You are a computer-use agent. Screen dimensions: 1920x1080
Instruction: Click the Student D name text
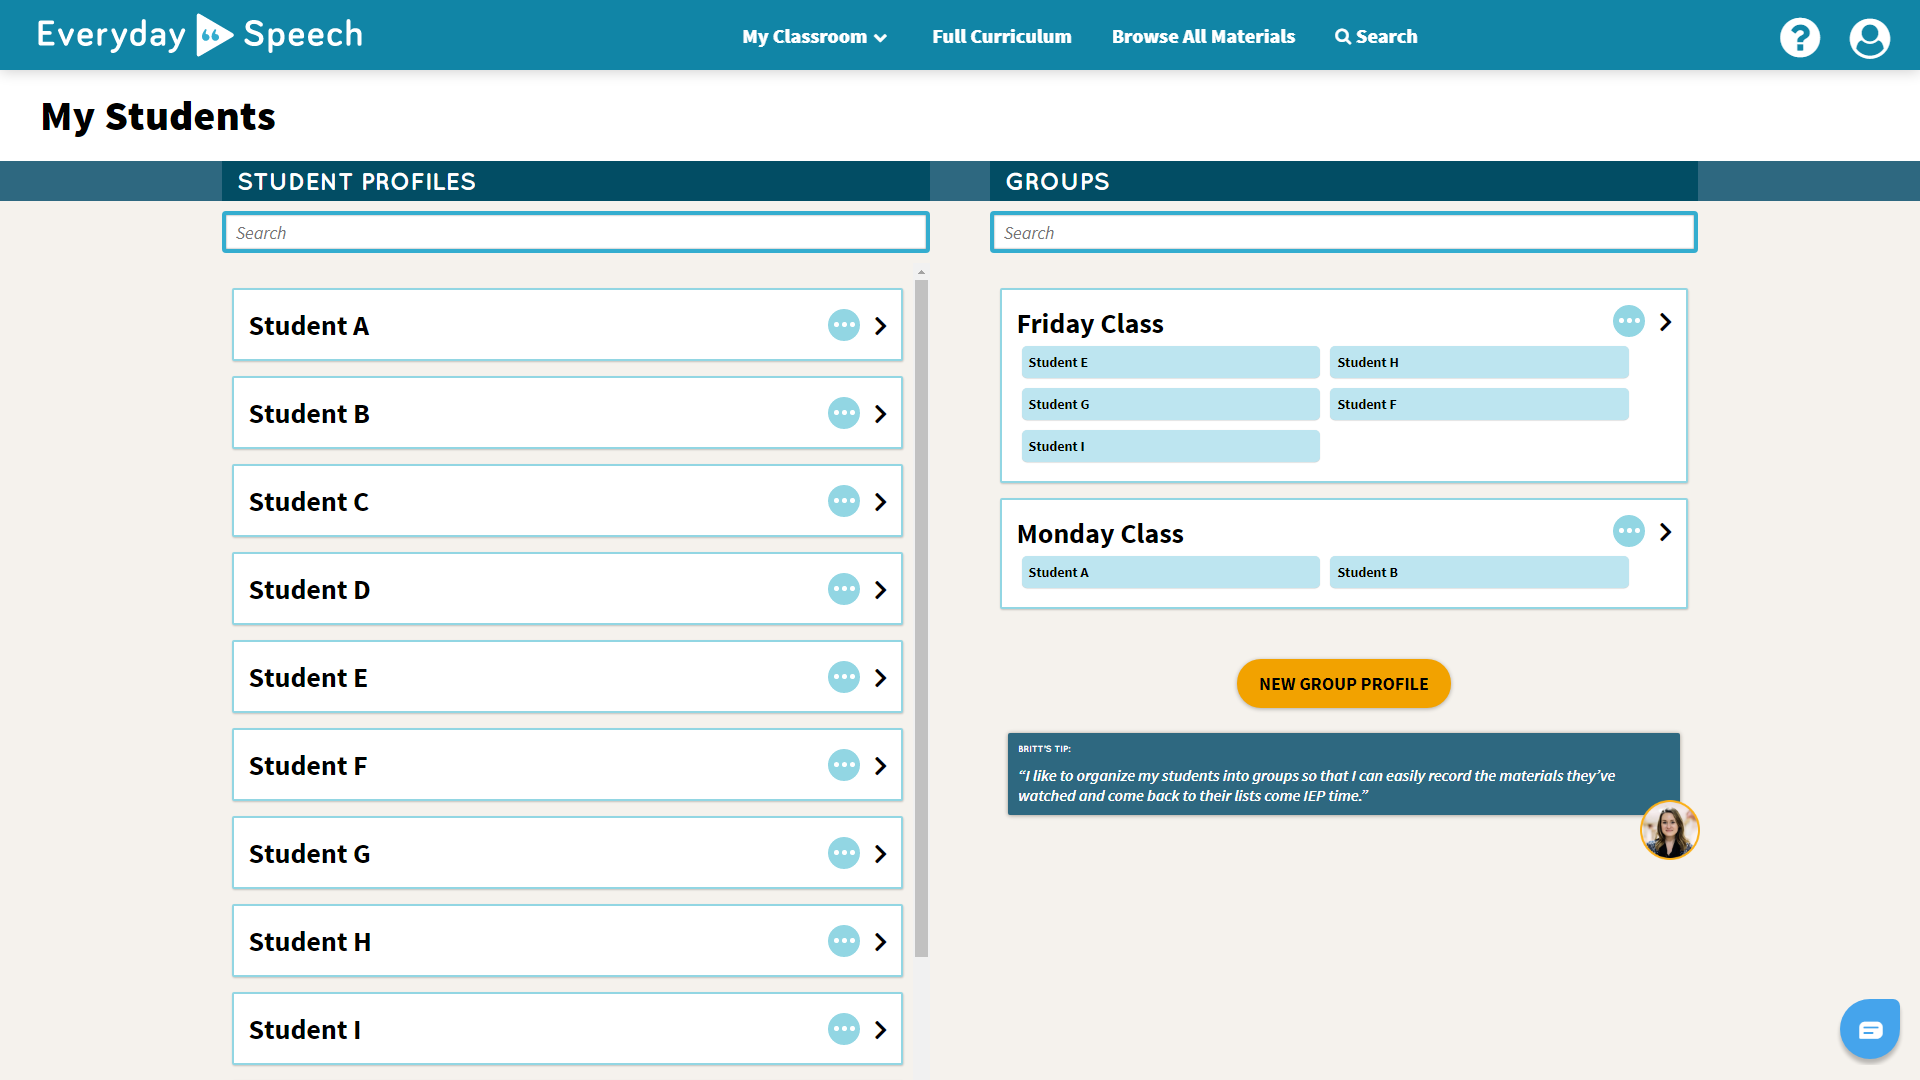[309, 590]
